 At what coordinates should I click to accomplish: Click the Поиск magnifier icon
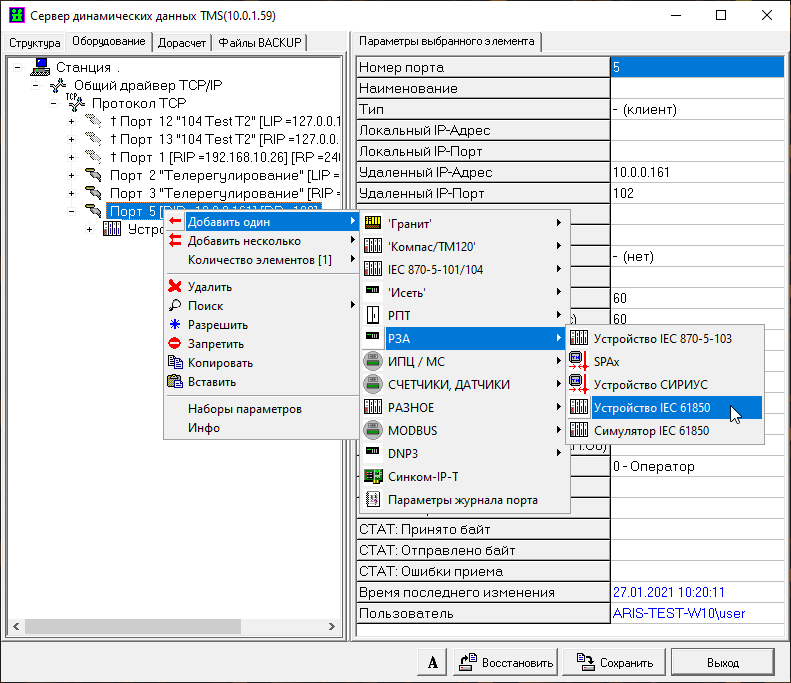[x=175, y=306]
